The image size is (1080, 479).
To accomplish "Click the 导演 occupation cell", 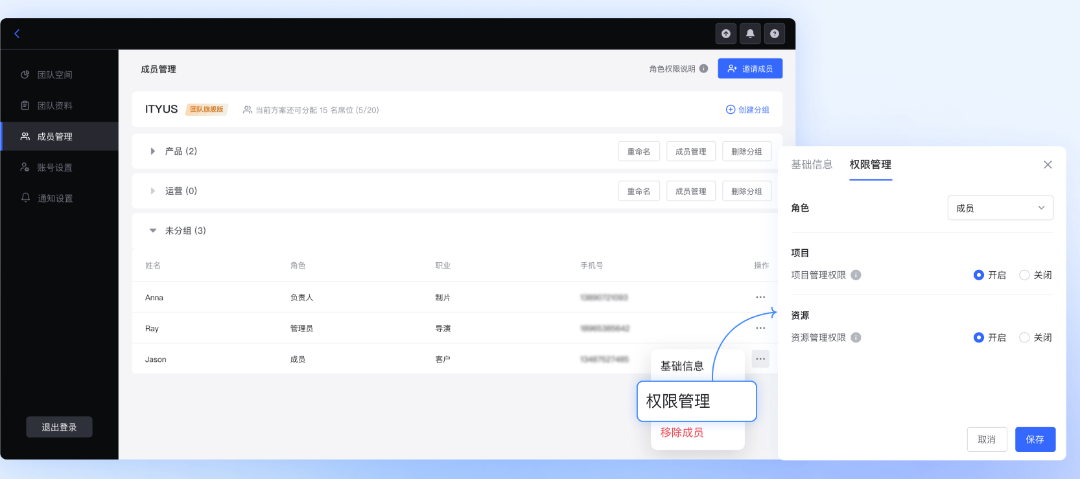I will [x=443, y=328].
